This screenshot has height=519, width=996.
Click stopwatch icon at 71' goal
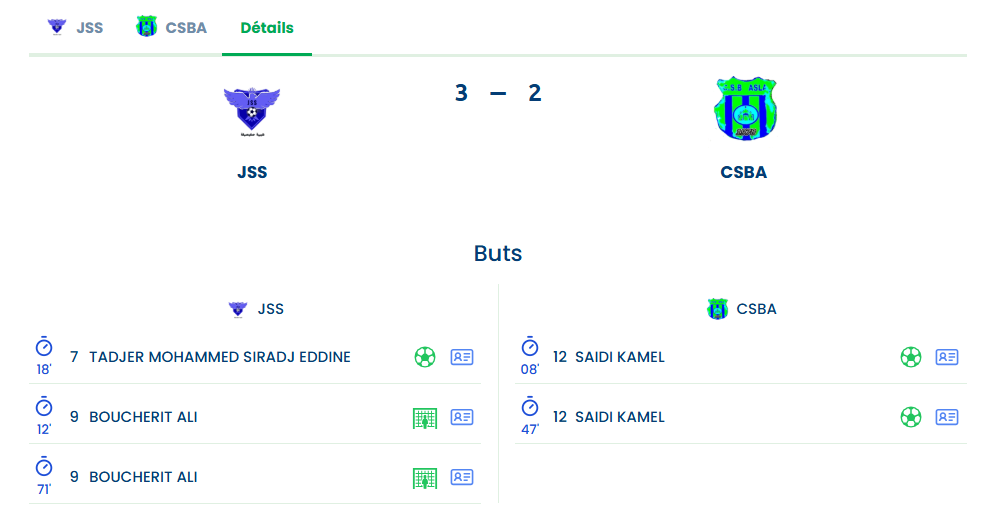[x=44, y=467]
